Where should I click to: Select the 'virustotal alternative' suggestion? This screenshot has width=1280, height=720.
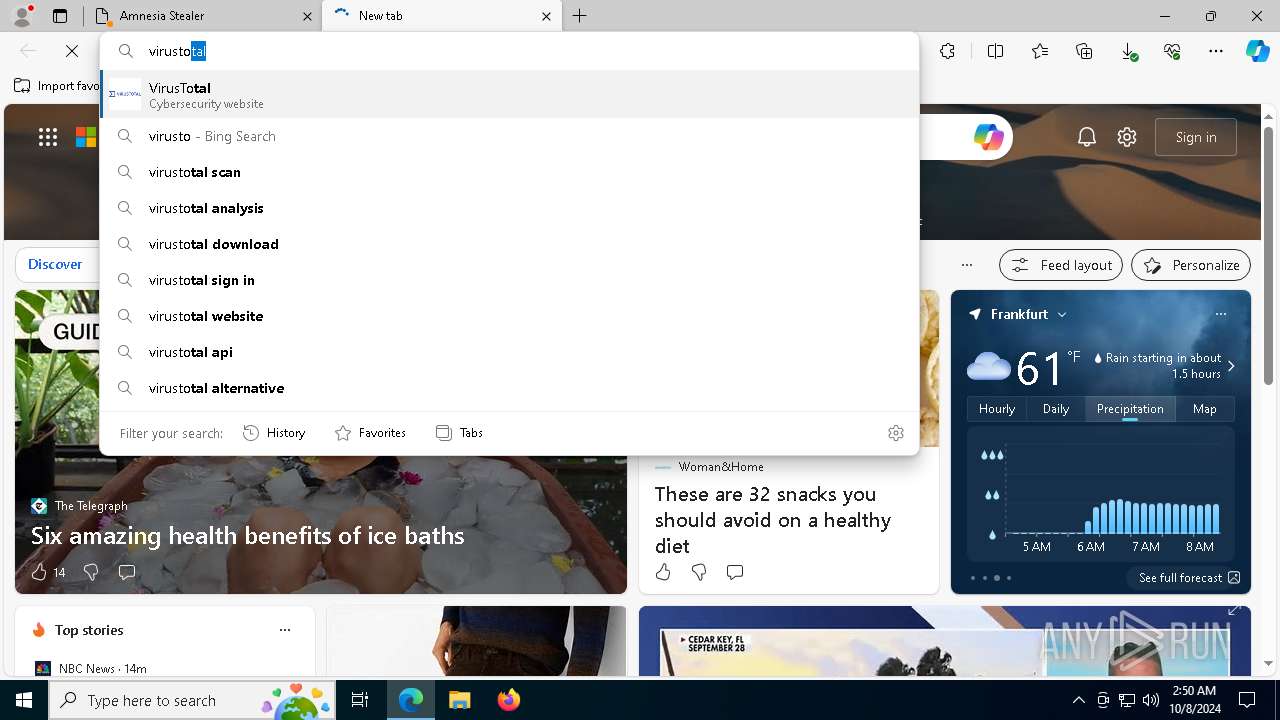tap(509, 388)
